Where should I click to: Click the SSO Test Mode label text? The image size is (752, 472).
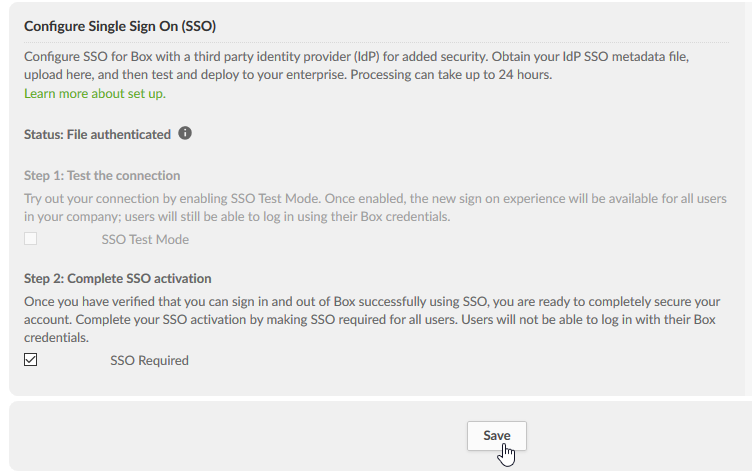tap(145, 239)
